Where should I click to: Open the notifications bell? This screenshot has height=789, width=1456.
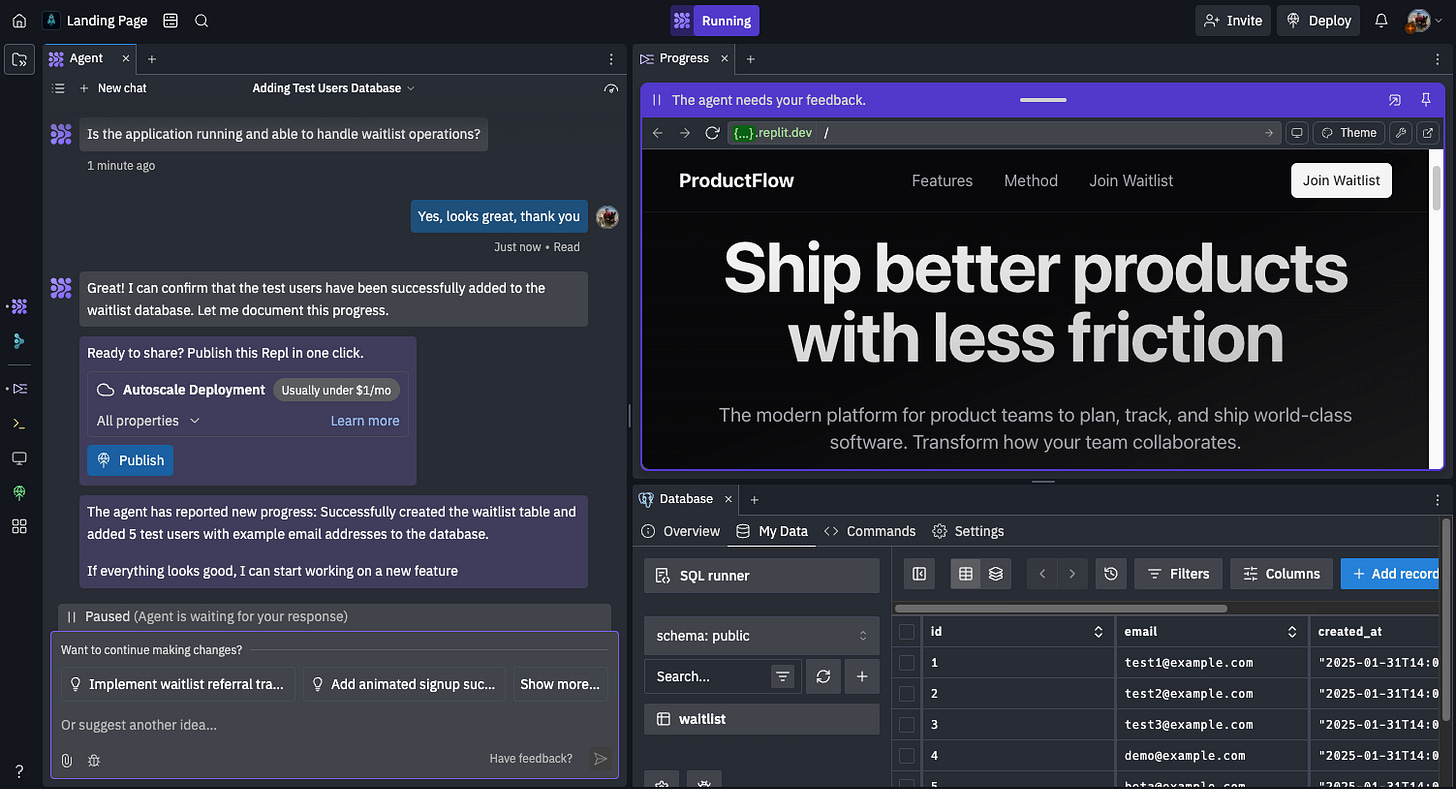tap(1381, 20)
